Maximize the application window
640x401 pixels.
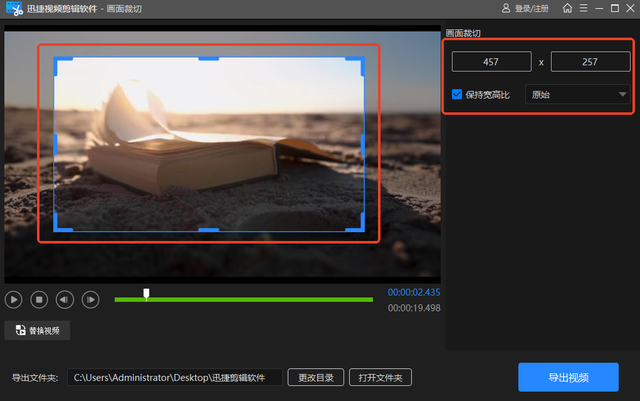[615, 8]
